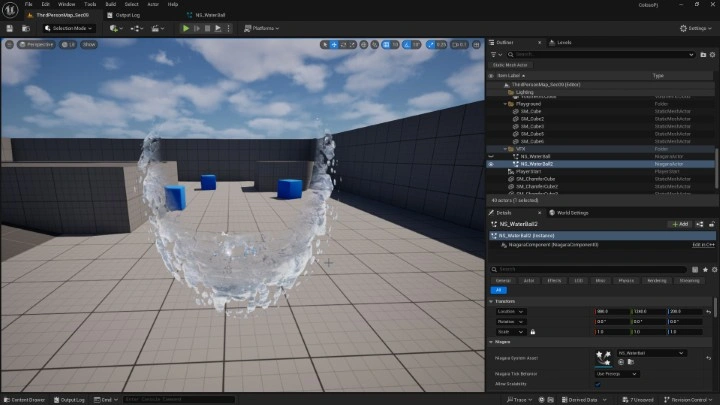
Task: Collapse the Playground folder in Outliner
Action: [504, 103]
